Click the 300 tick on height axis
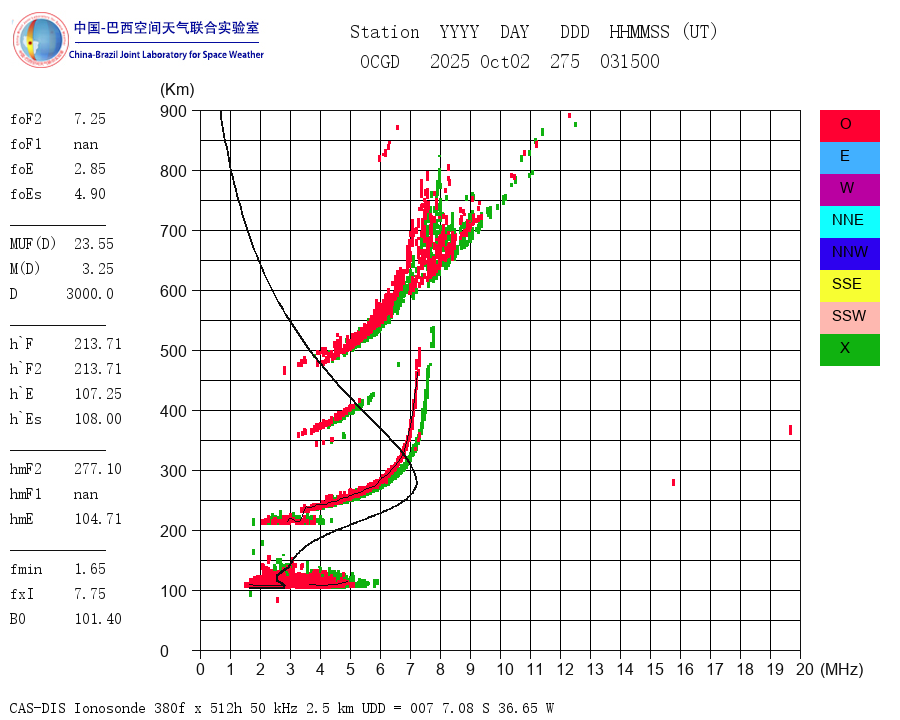 pyautogui.click(x=173, y=471)
